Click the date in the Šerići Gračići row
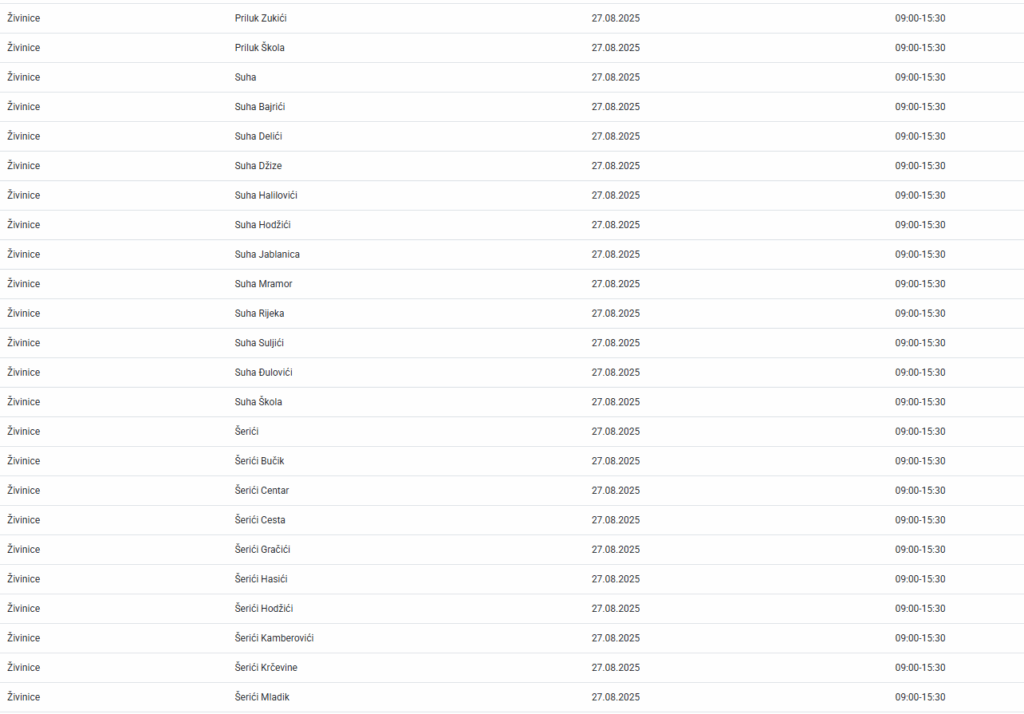Image resolution: width=1024 pixels, height=714 pixels. (x=615, y=549)
